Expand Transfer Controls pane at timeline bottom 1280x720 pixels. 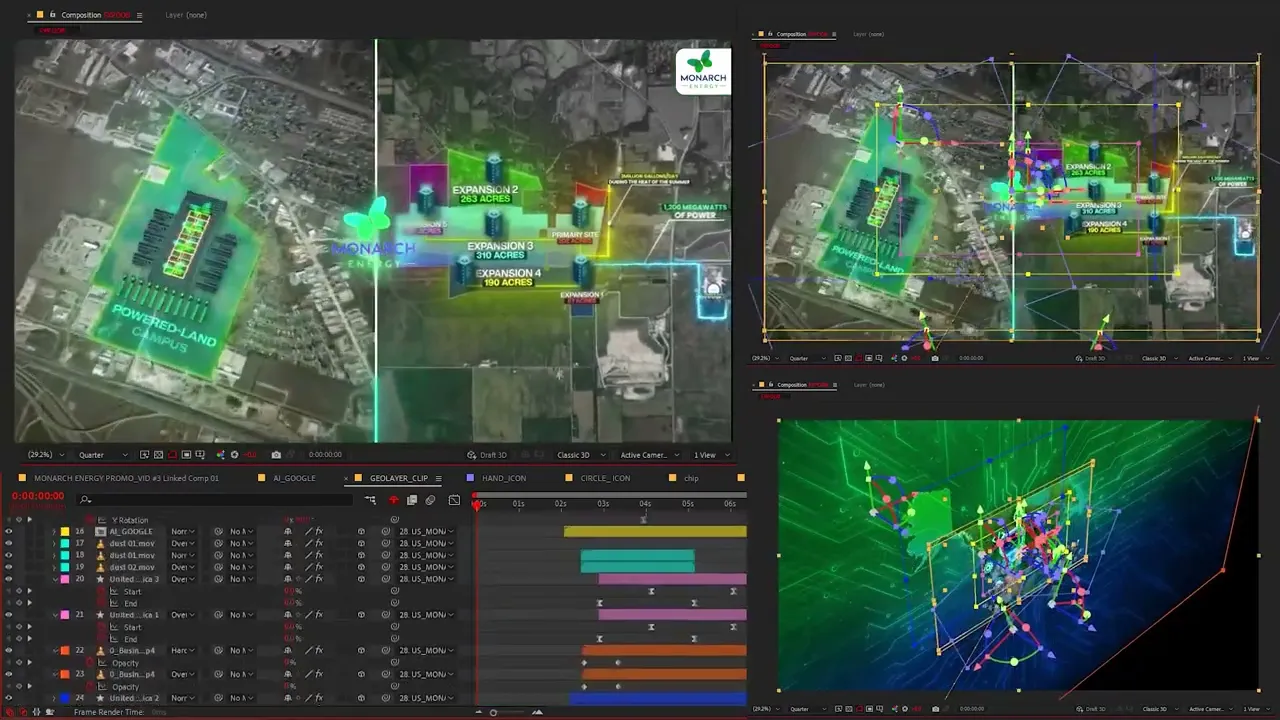tap(24, 712)
